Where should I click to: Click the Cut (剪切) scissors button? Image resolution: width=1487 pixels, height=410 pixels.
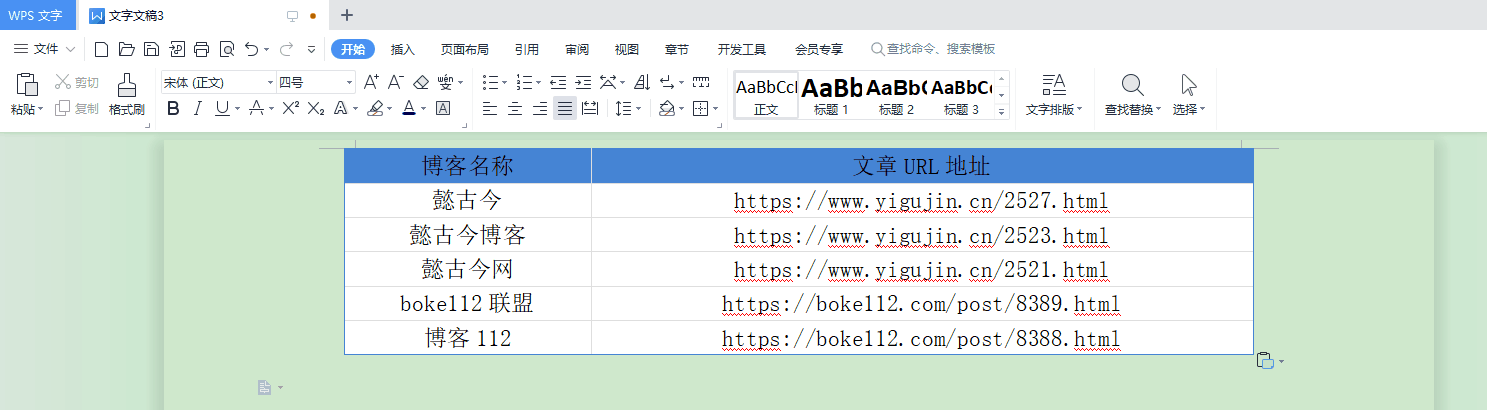tap(77, 82)
